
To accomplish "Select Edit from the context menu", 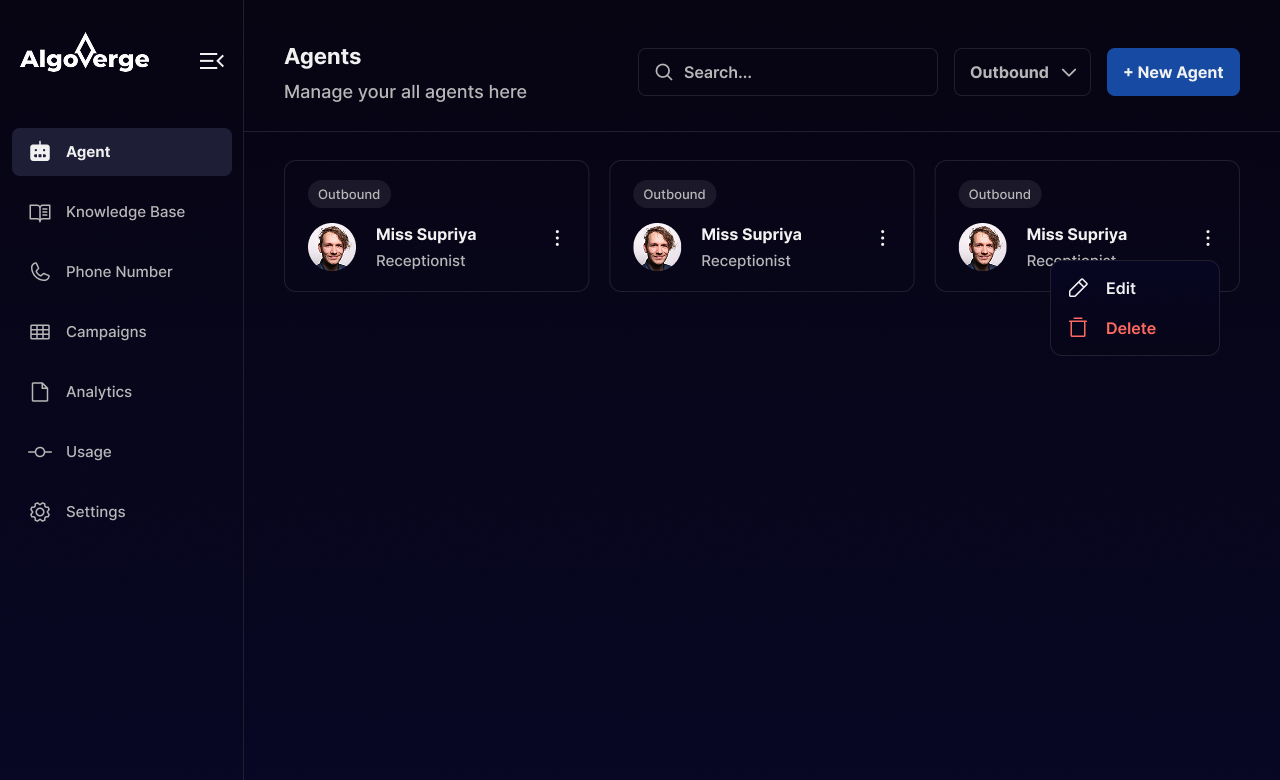I will coord(1120,288).
